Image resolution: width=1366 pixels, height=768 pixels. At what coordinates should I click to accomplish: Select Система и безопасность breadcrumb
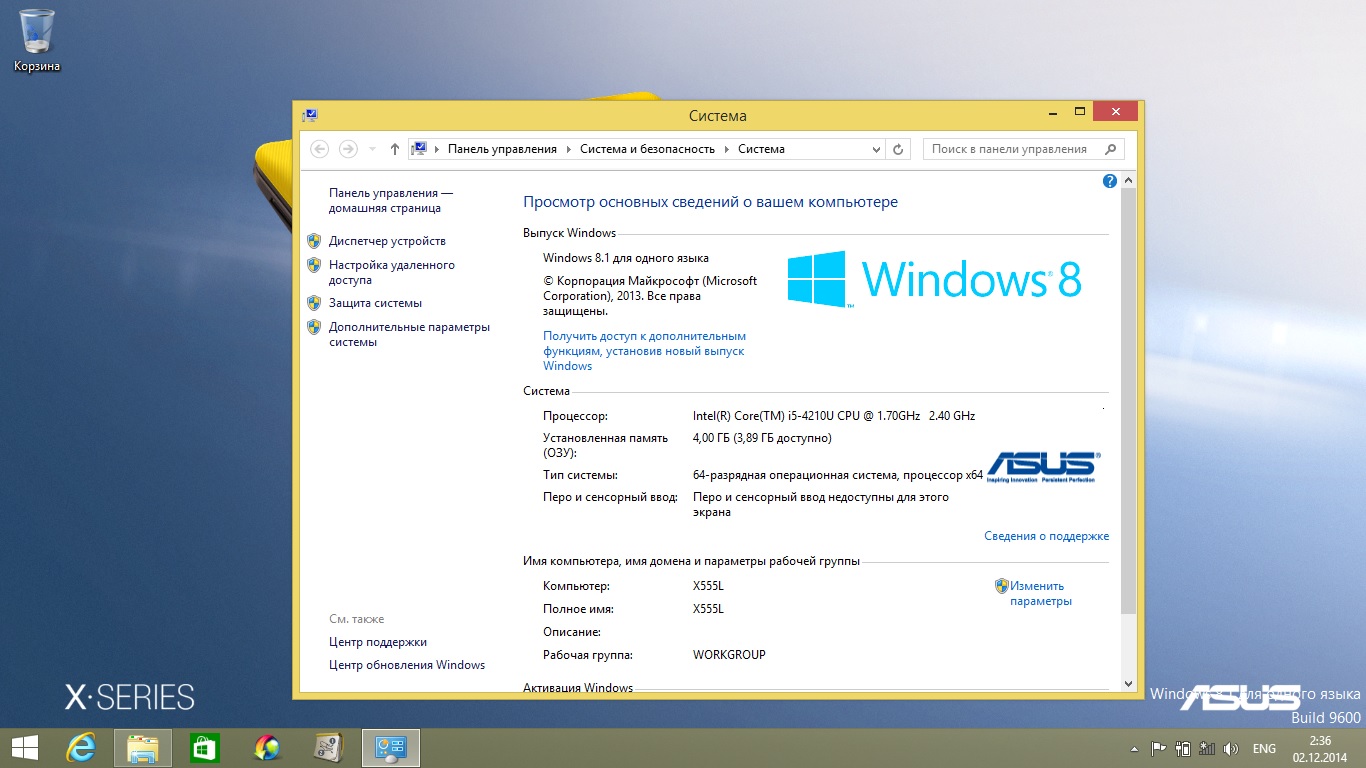point(647,149)
